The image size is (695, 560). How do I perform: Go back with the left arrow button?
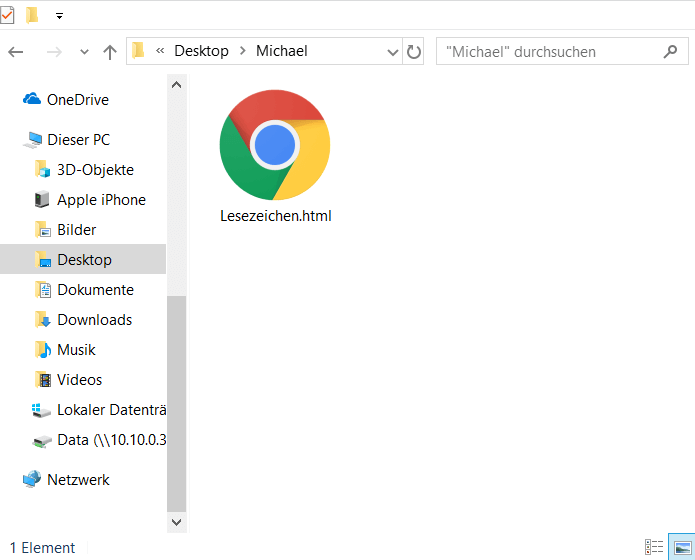coord(16,52)
